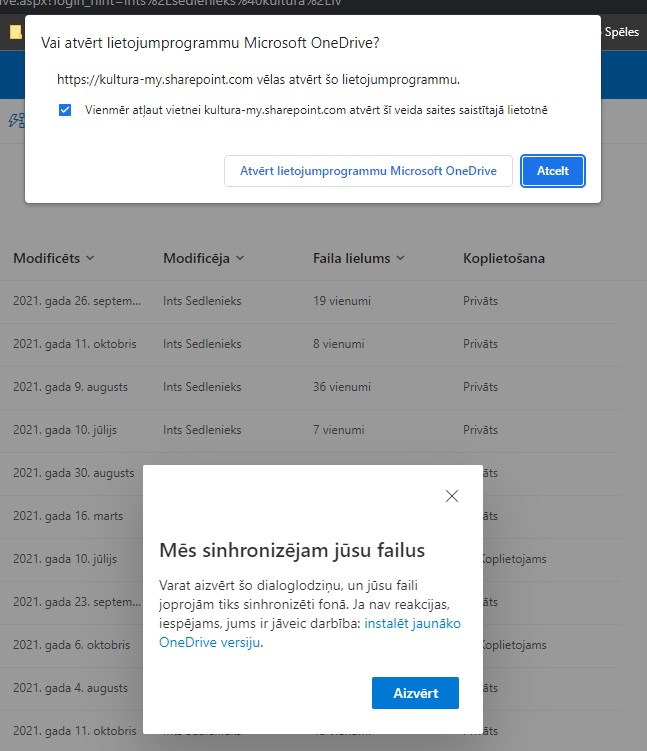Select the 2021. gada 16. marts date cell
This screenshot has width=647, height=751.
click(x=68, y=516)
